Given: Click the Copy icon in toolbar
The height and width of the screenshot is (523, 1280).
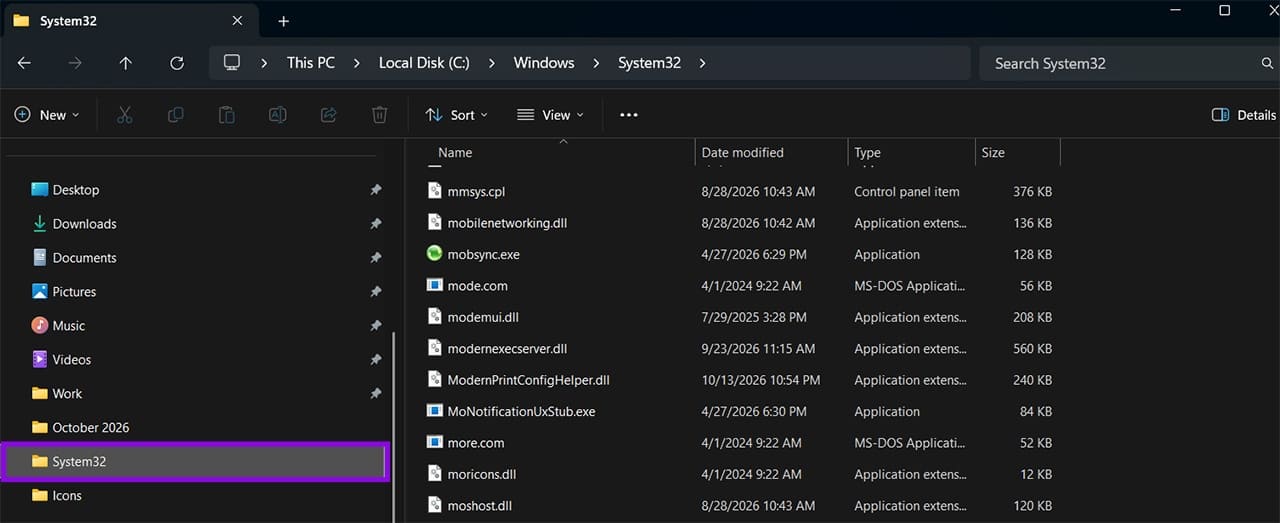Looking at the screenshot, I should tap(176, 115).
